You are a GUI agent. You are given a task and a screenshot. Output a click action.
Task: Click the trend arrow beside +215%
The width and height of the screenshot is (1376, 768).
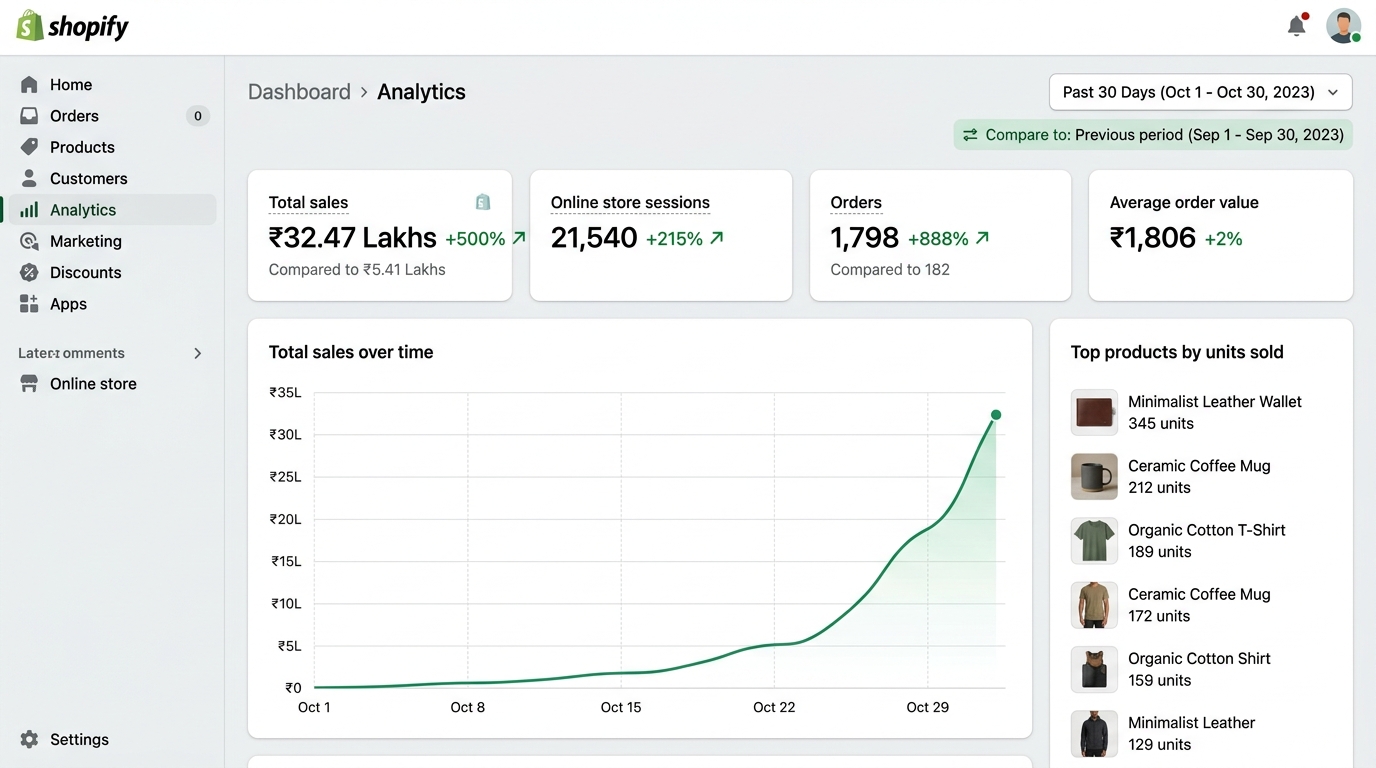716,238
